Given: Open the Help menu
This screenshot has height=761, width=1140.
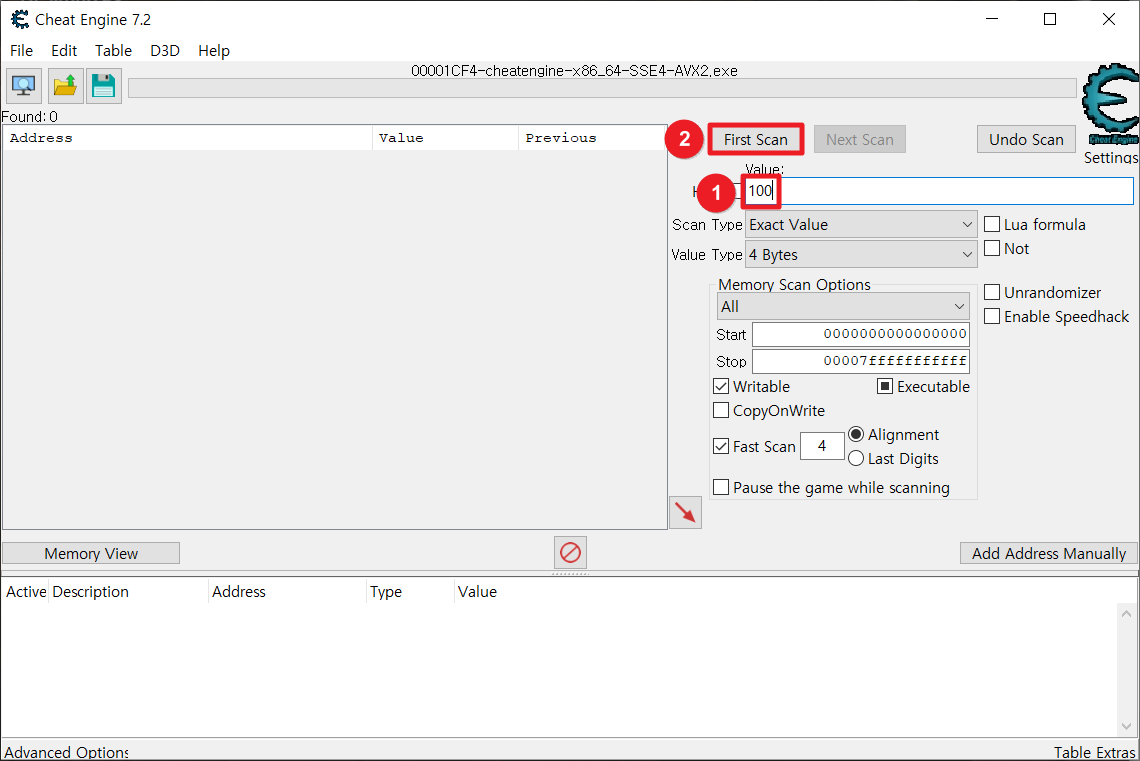Looking at the screenshot, I should pyautogui.click(x=214, y=51).
